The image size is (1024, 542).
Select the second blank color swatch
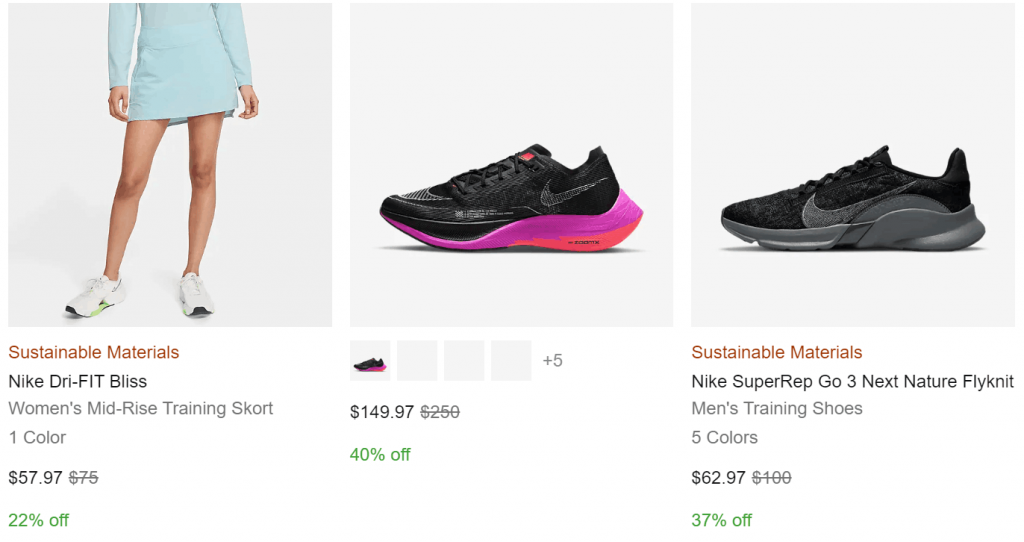417,361
